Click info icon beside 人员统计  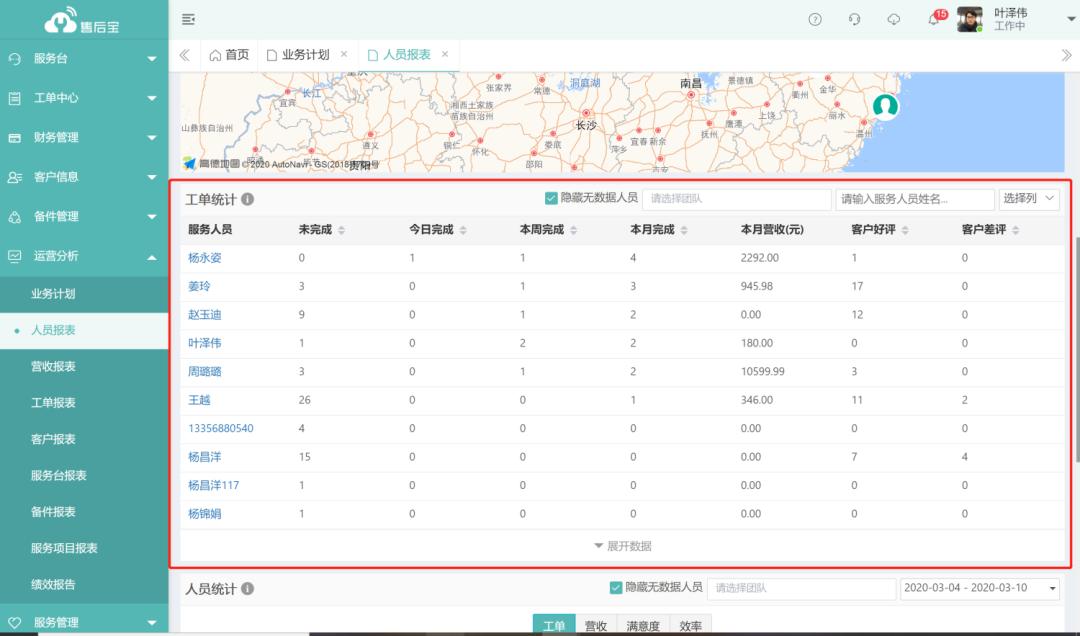(x=247, y=589)
